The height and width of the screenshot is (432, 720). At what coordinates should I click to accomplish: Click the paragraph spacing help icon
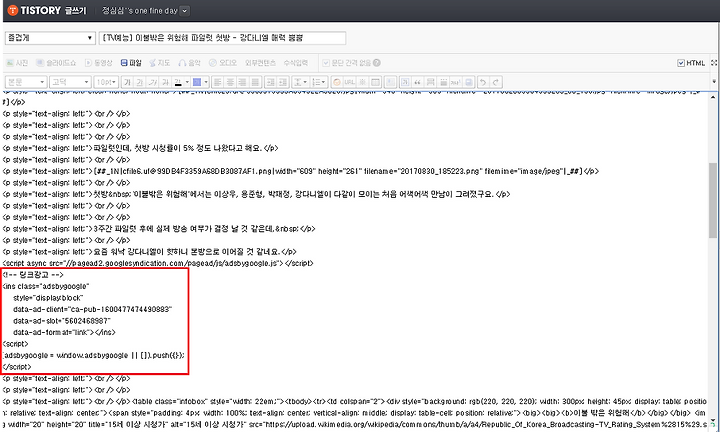click(377, 63)
